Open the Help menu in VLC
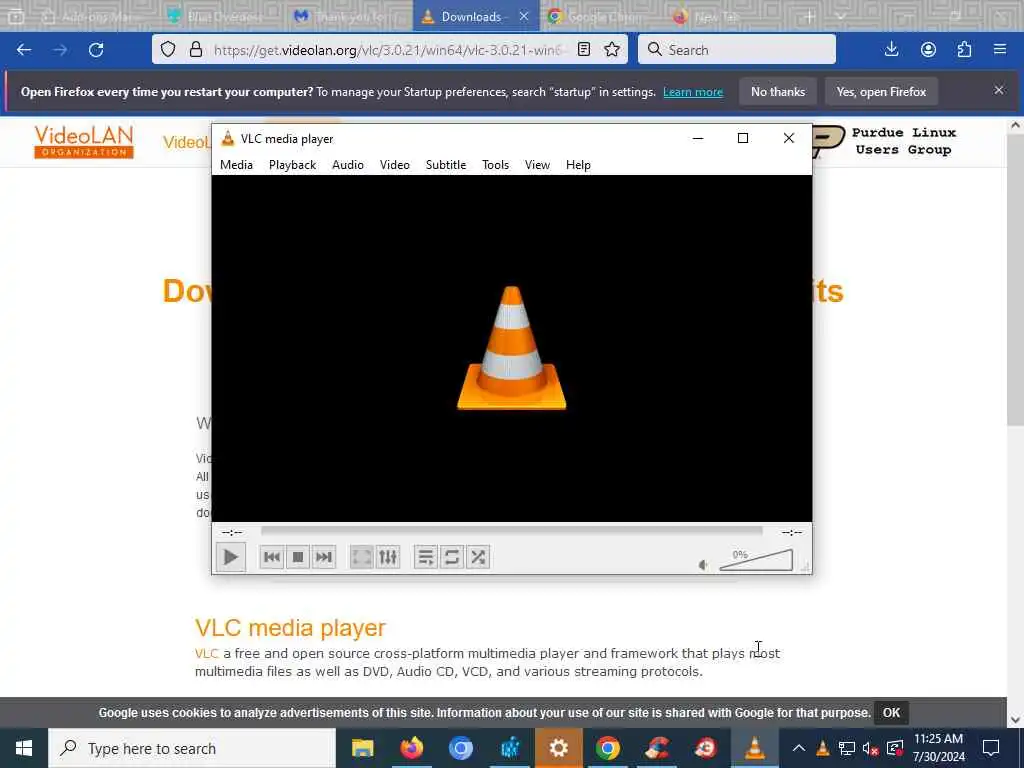The width and height of the screenshot is (1024, 768). click(579, 165)
